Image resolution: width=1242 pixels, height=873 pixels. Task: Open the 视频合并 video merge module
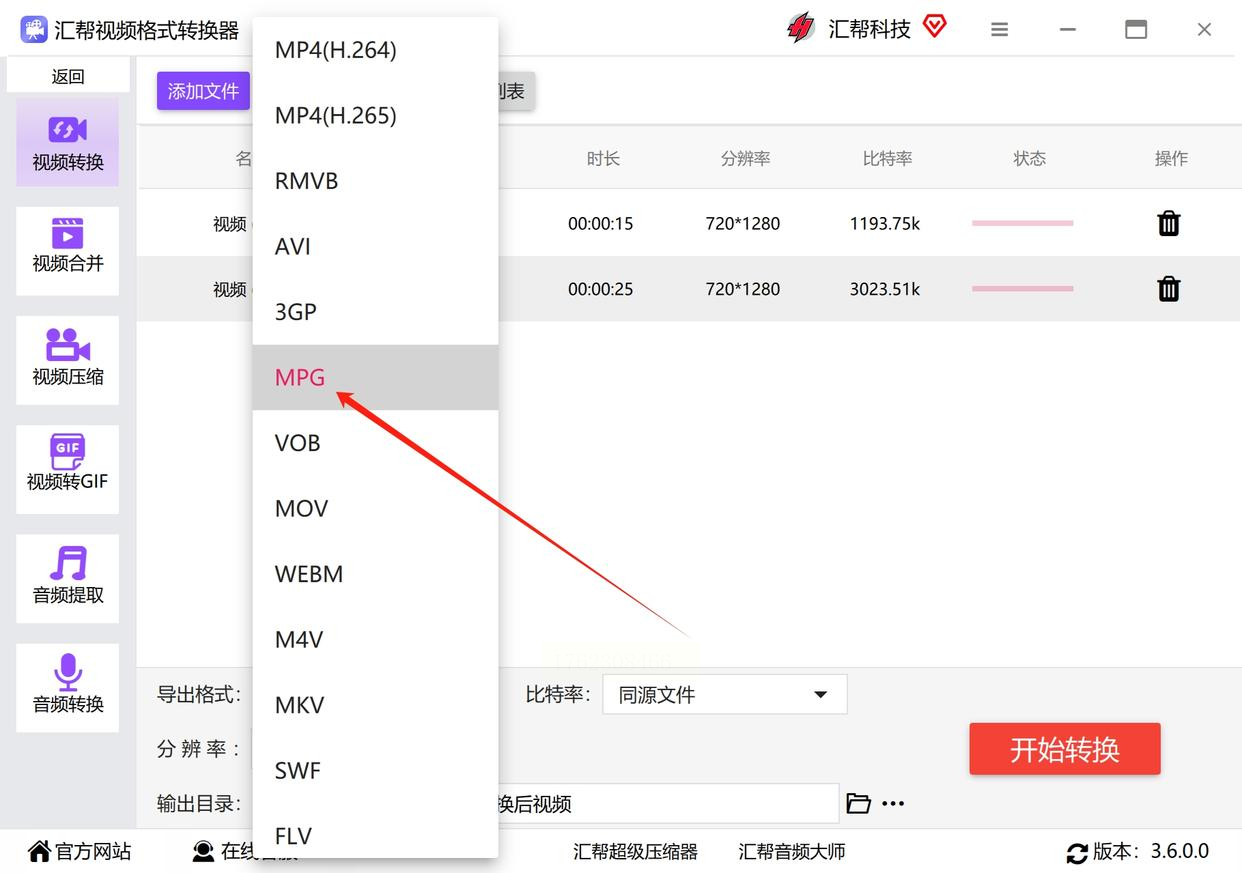coord(67,251)
